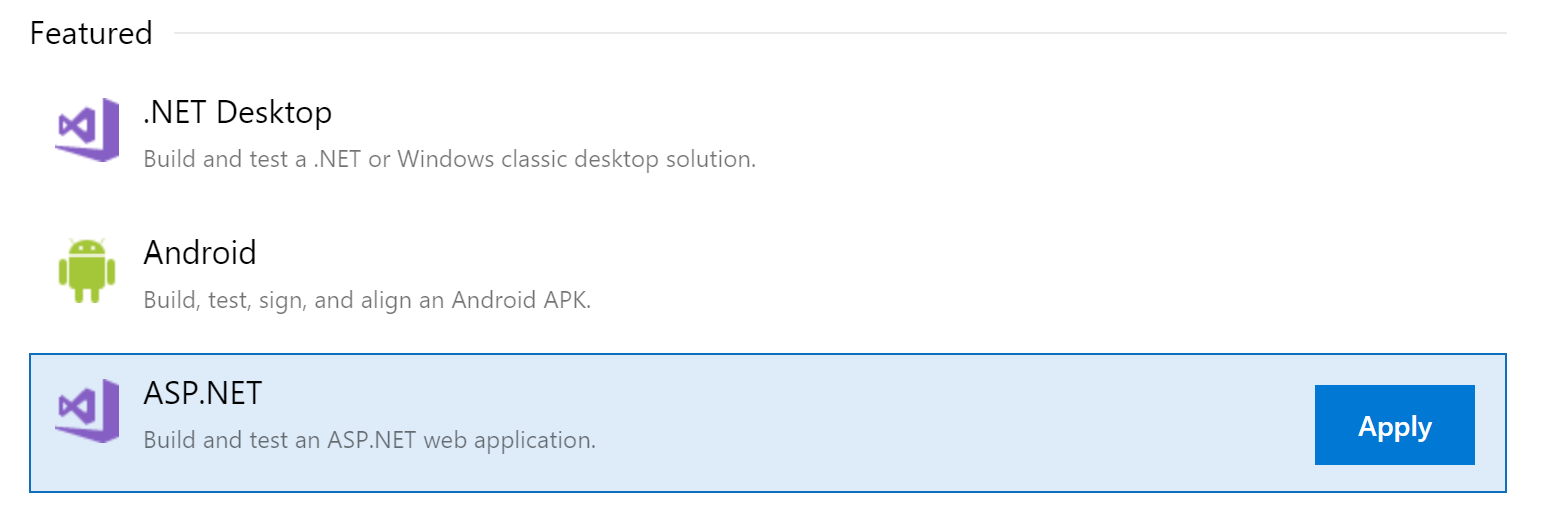Click the ASP.NET web application description
This screenshot has height=508, width=1544.
click(370, 440)
